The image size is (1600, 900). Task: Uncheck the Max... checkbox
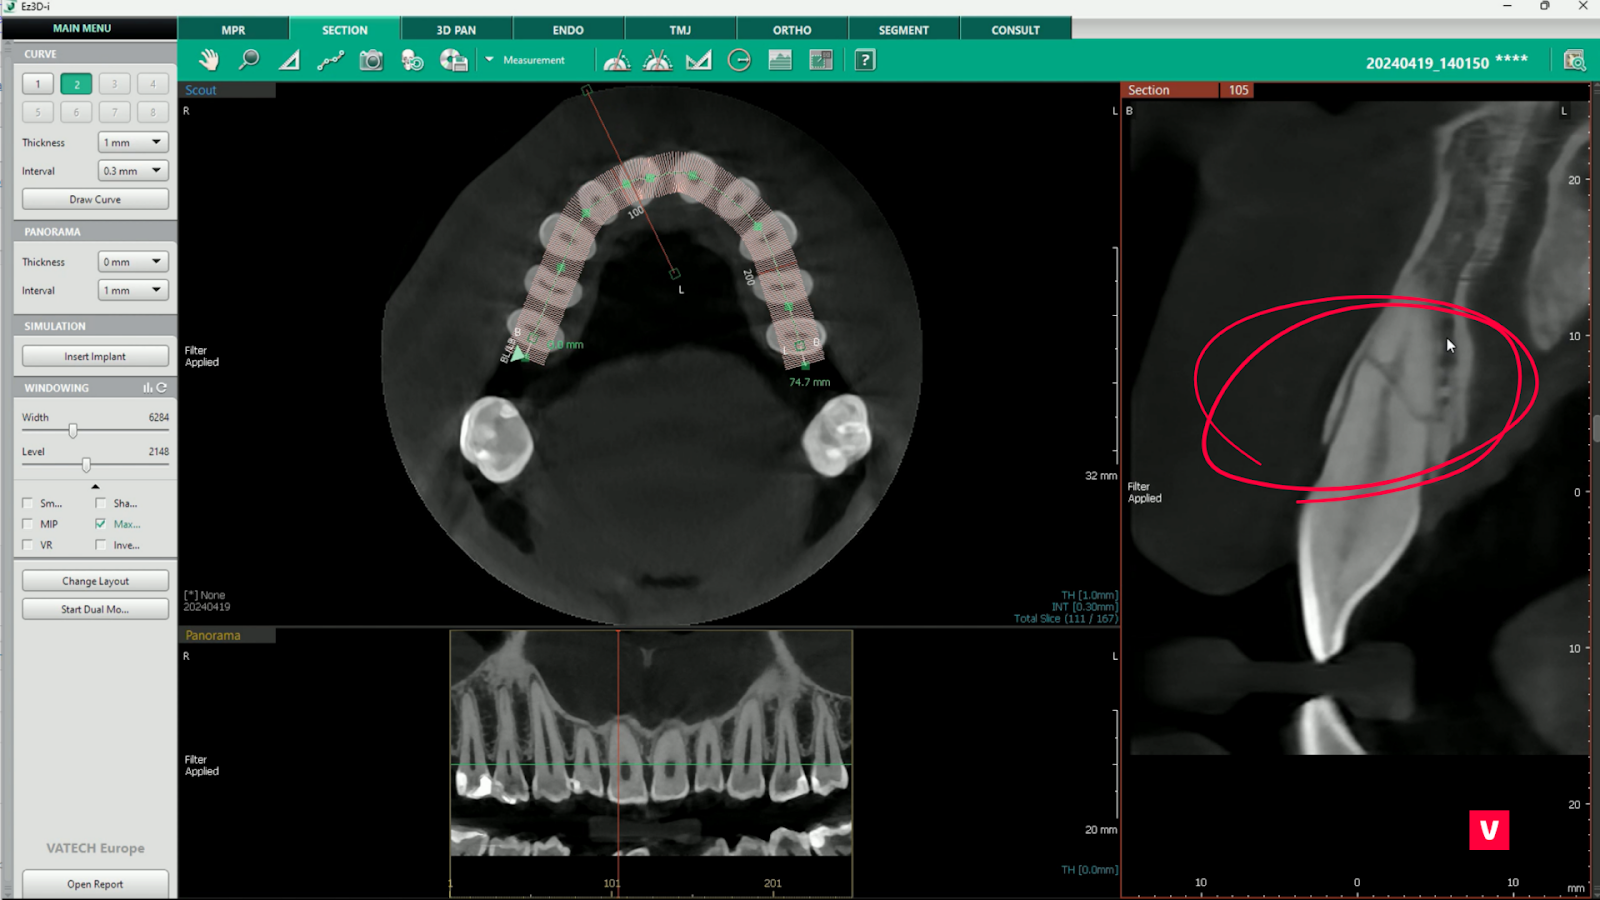pos(100,524)
